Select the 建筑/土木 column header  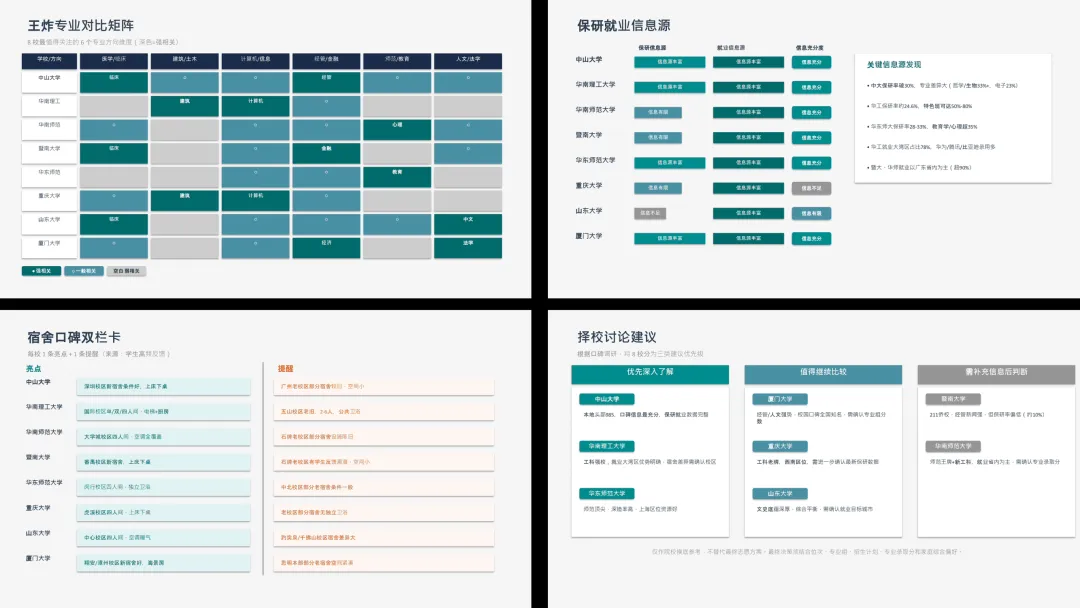point(185,61)
